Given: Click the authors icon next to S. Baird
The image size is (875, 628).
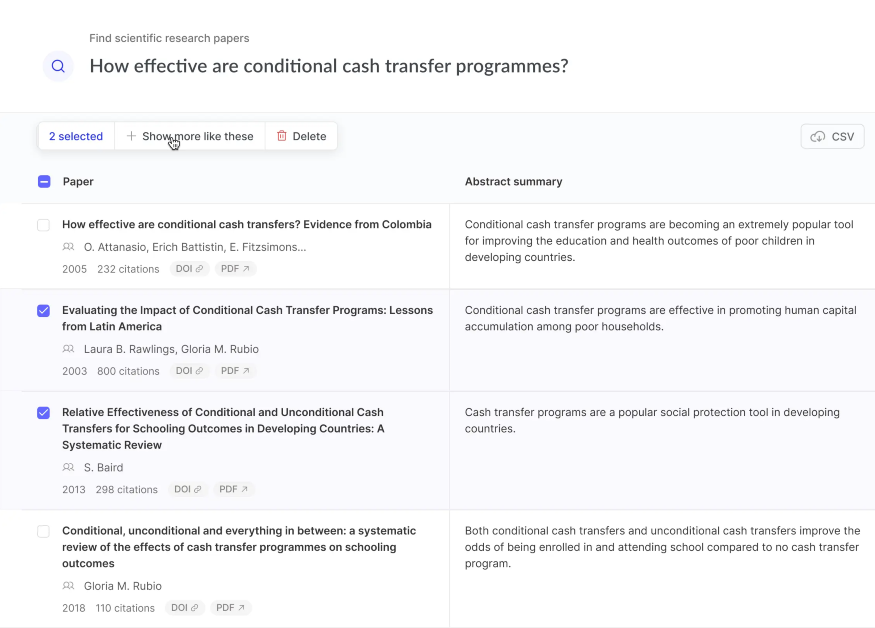Looking at the screenshot, I should [68, 467].
